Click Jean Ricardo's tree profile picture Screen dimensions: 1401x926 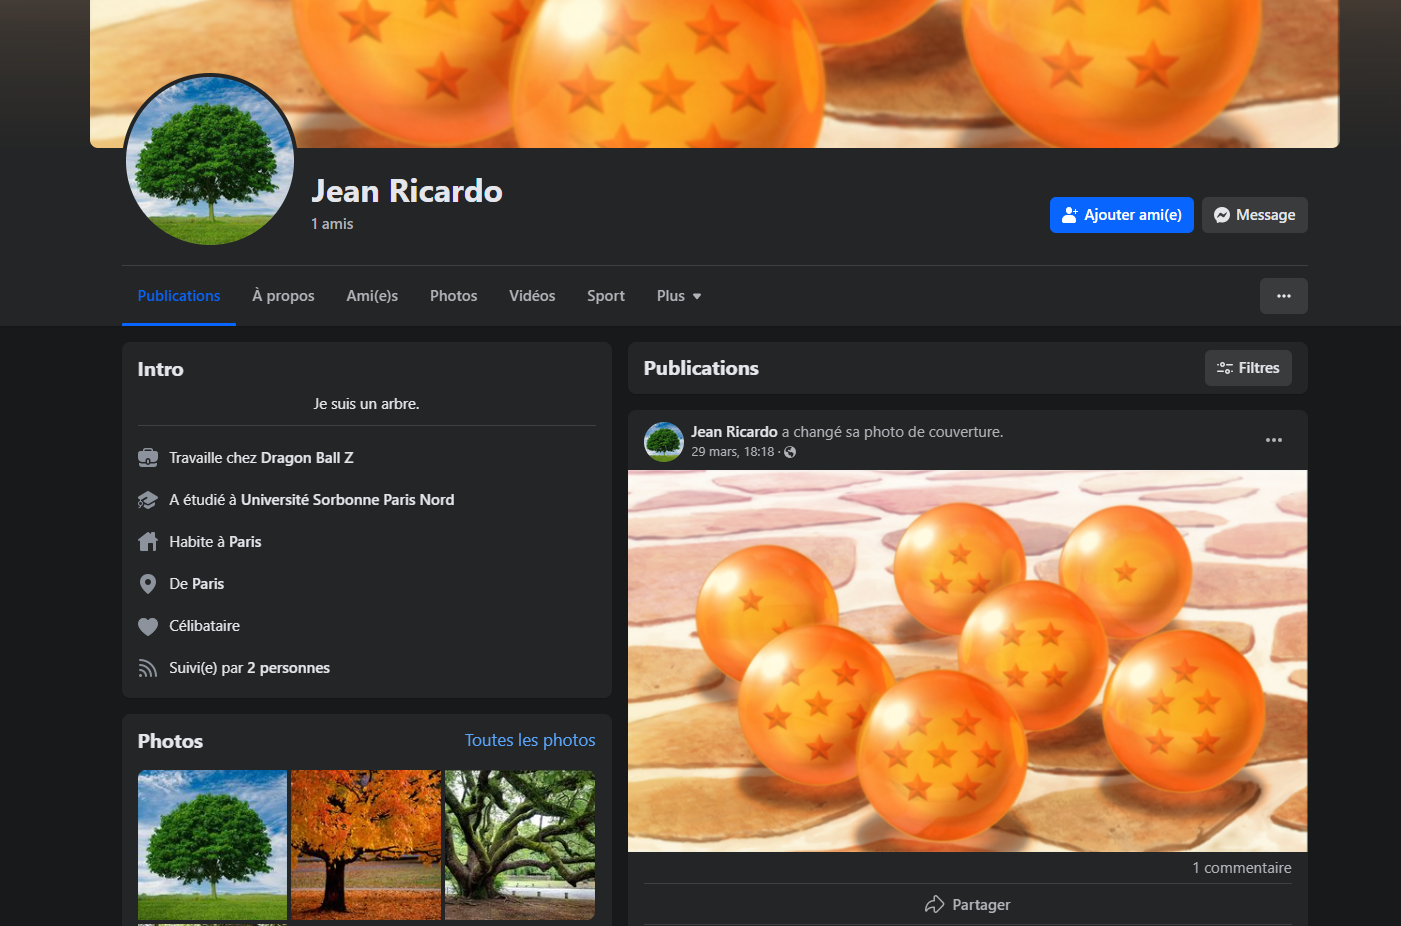click(210, 161)
